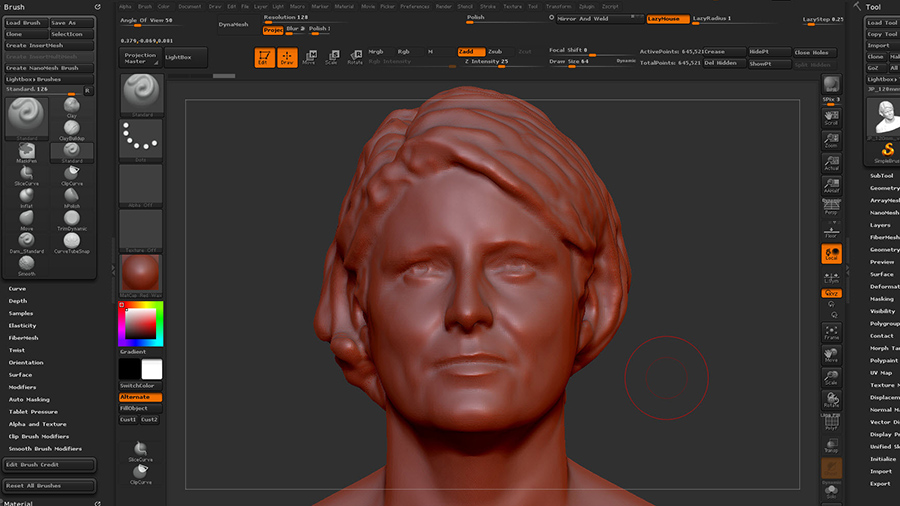The width and height of the screenshot is (900, 506).
Task: Click the Draw mode icon
Action: (287, 57)
